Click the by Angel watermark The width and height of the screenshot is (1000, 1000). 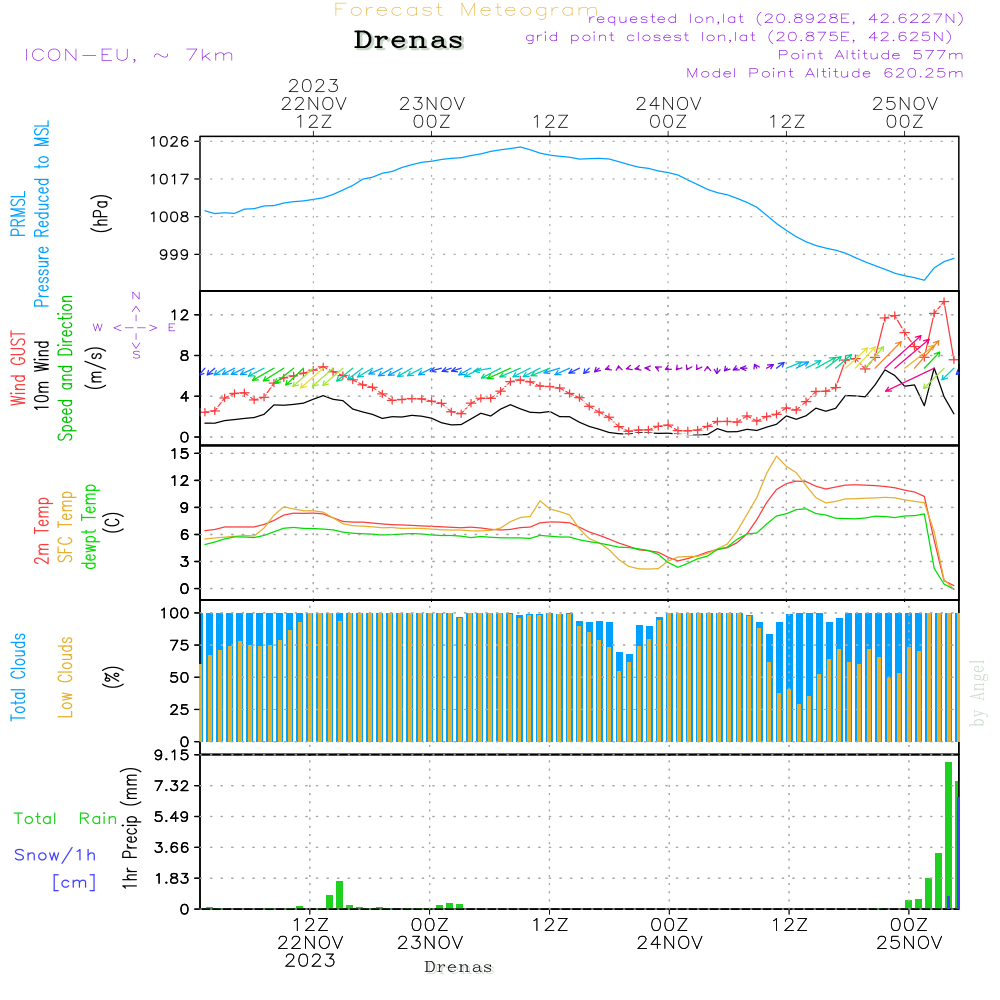(978, 693)
